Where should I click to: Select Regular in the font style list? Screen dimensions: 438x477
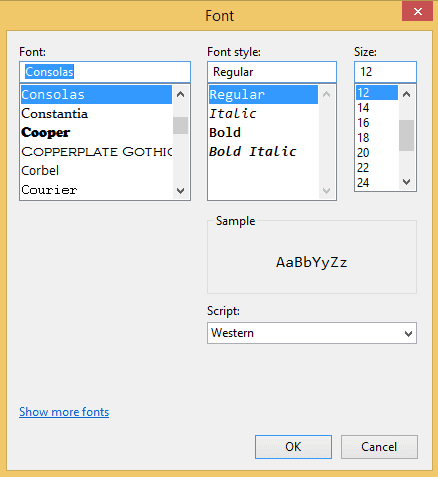263,95
